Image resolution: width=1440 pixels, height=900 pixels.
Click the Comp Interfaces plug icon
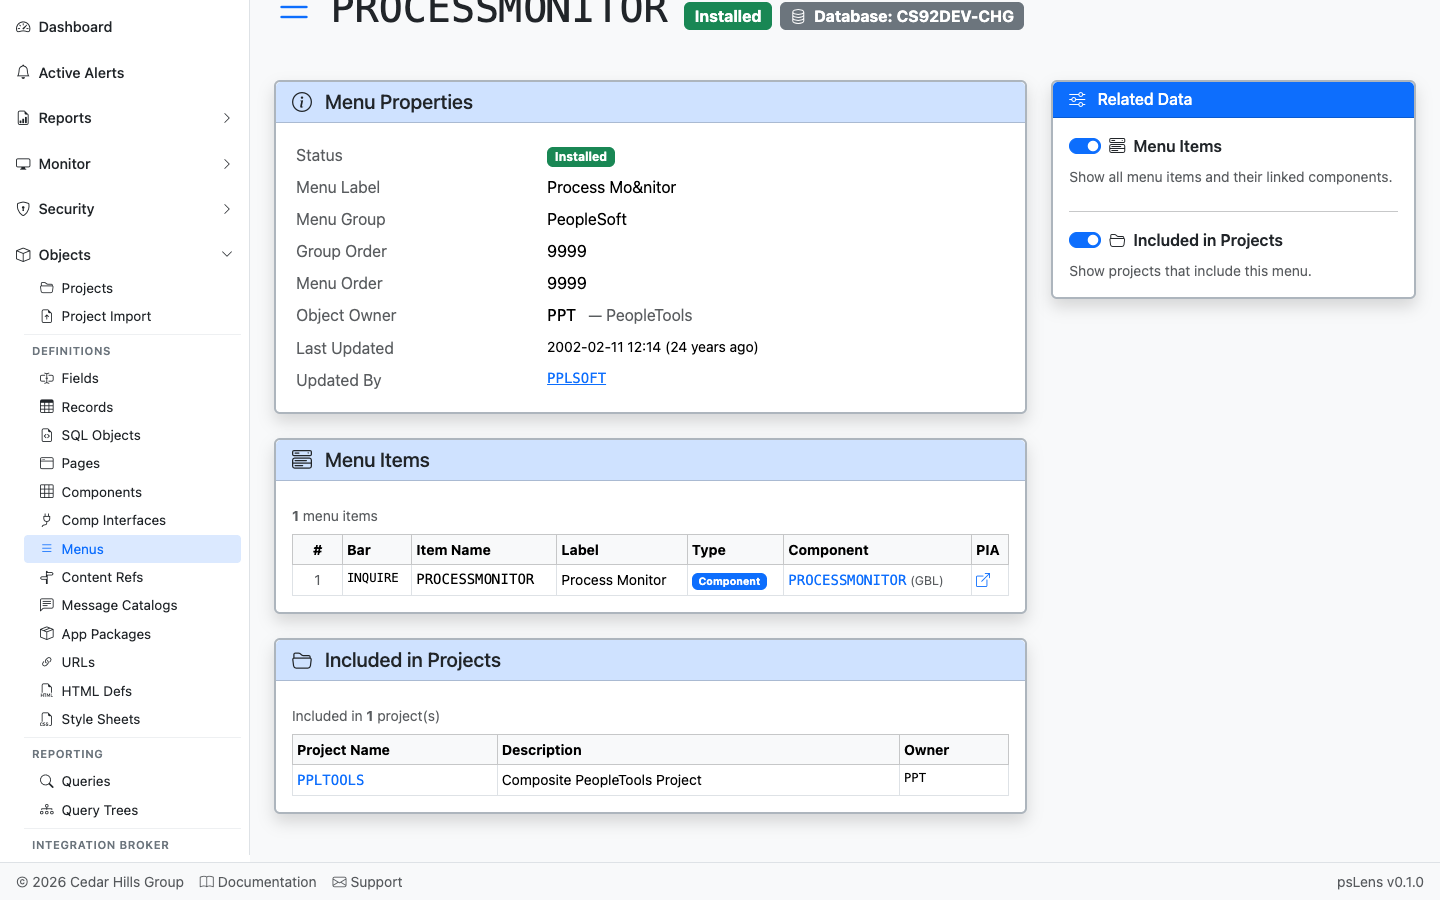click(x=47, y=520)
